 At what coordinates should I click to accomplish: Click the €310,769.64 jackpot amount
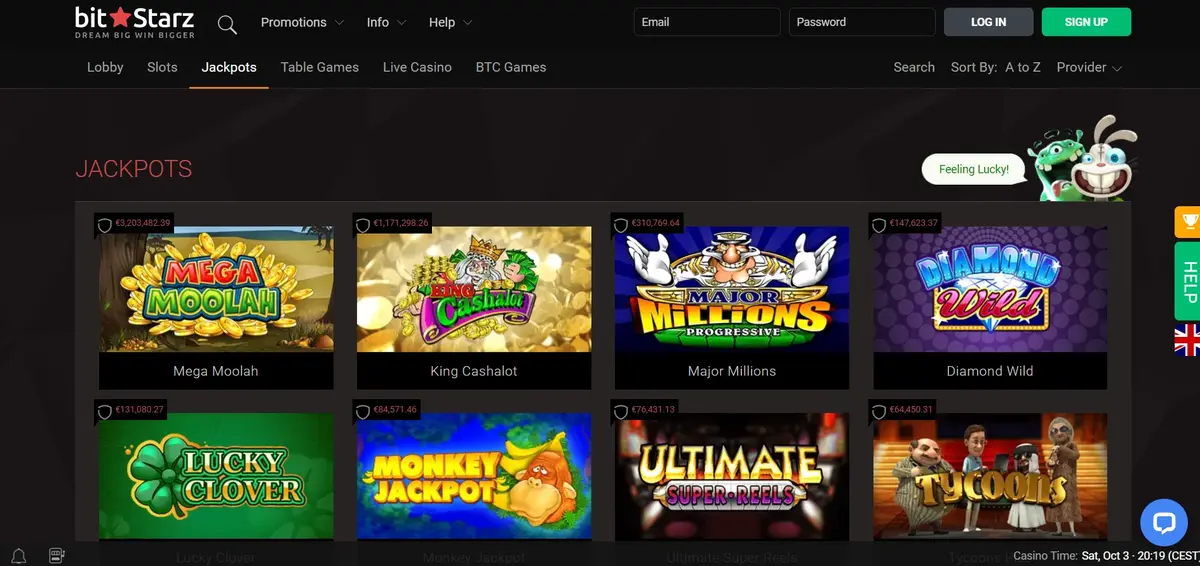click(x=656, y=223)
